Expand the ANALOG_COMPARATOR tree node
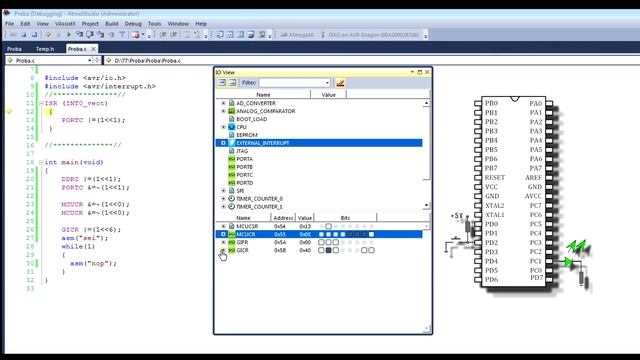 [223, 111]
